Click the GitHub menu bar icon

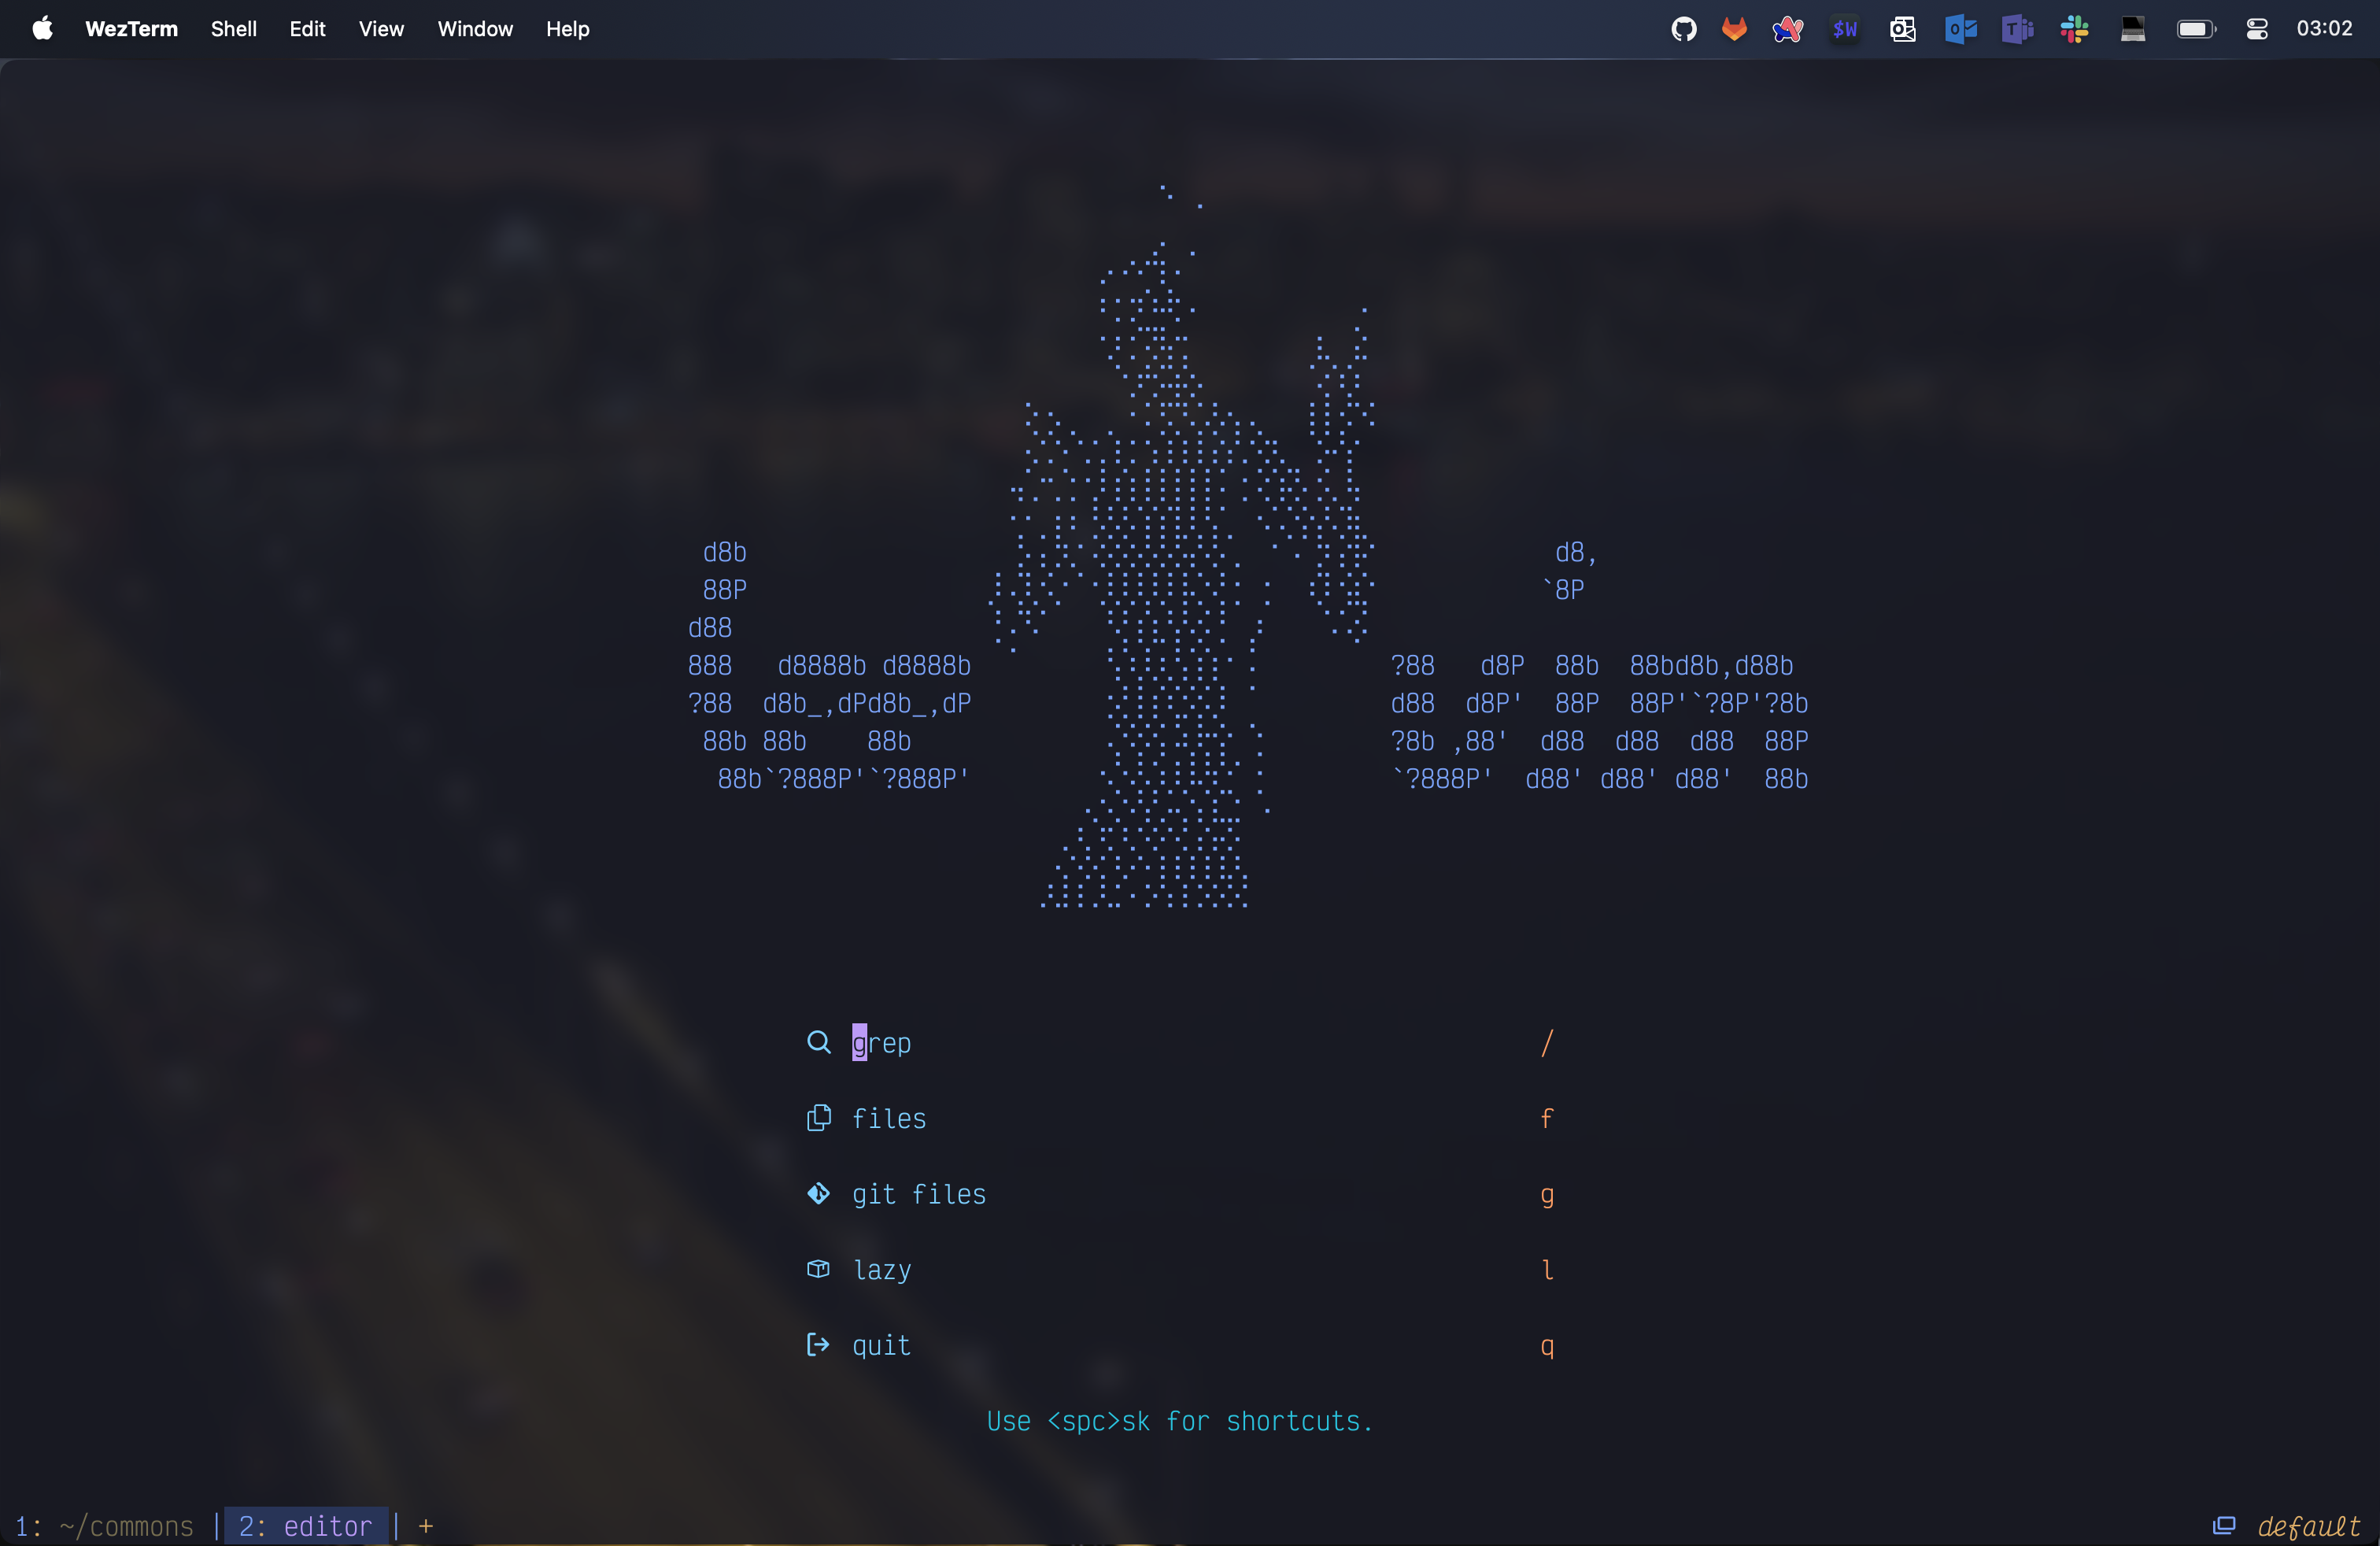(x=1684, y=29)
